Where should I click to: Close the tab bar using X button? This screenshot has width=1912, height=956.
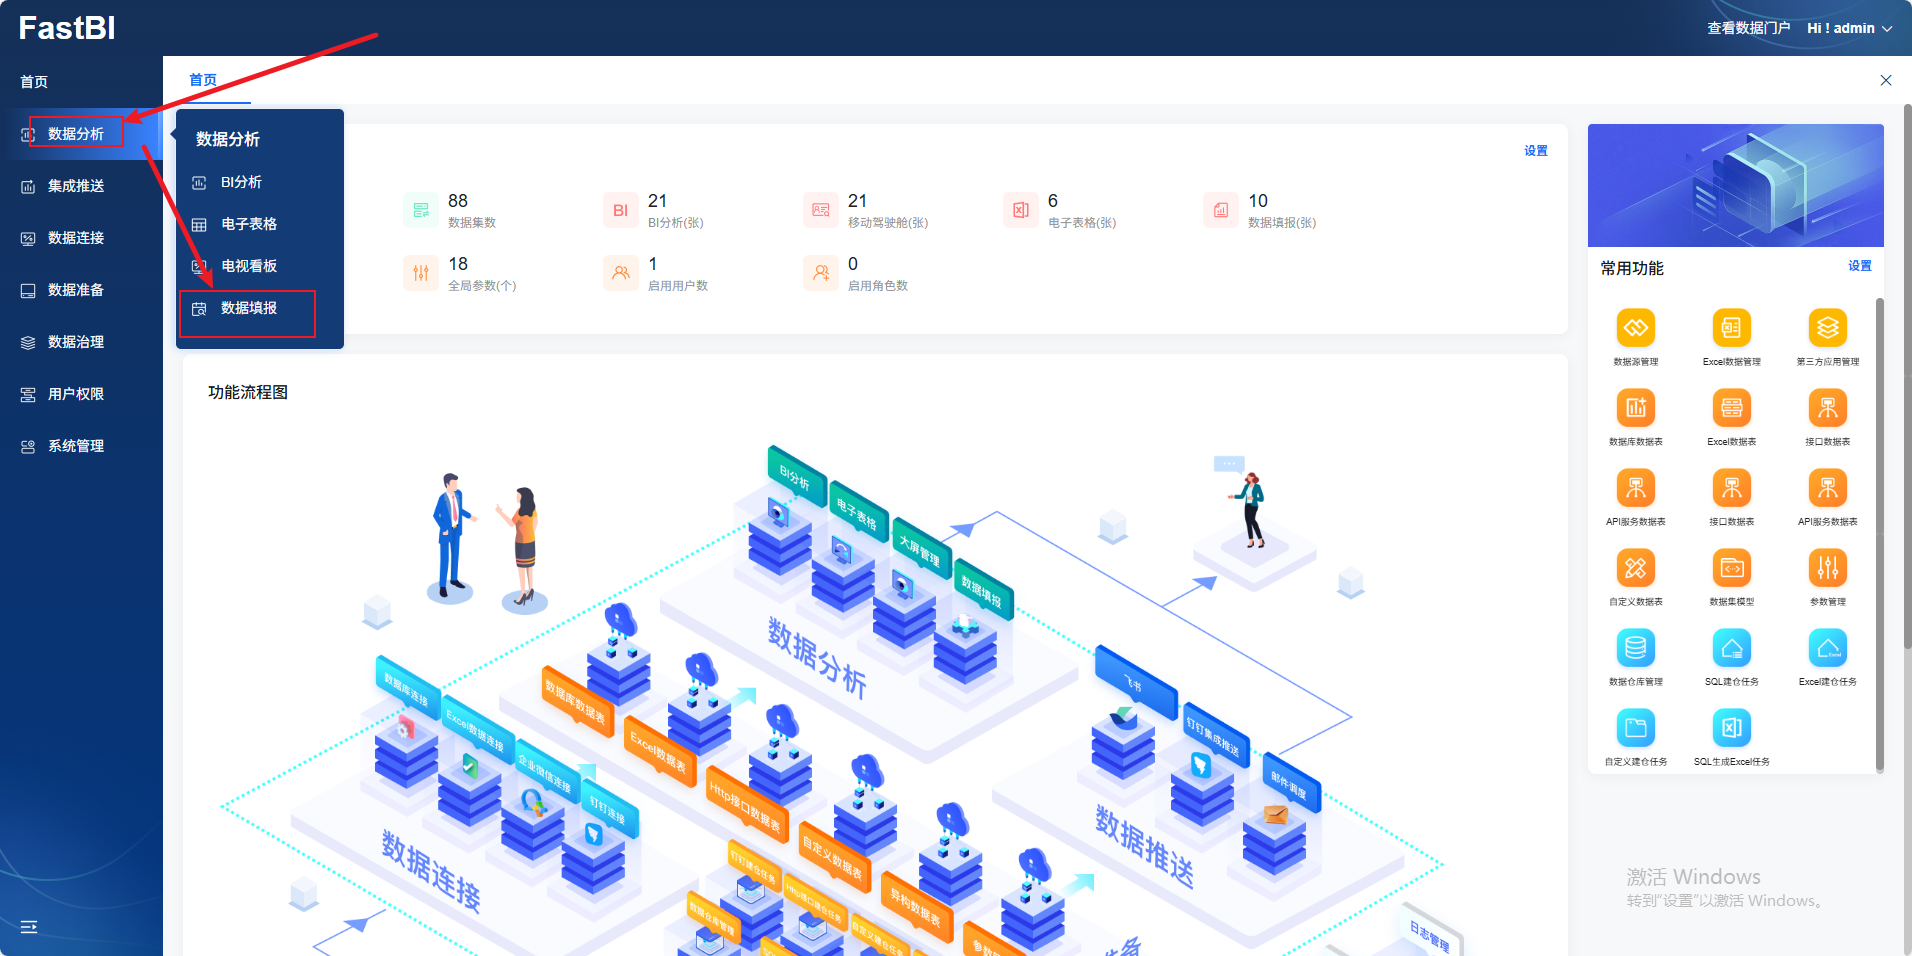pyautogui.click(x=1885, y=80)
